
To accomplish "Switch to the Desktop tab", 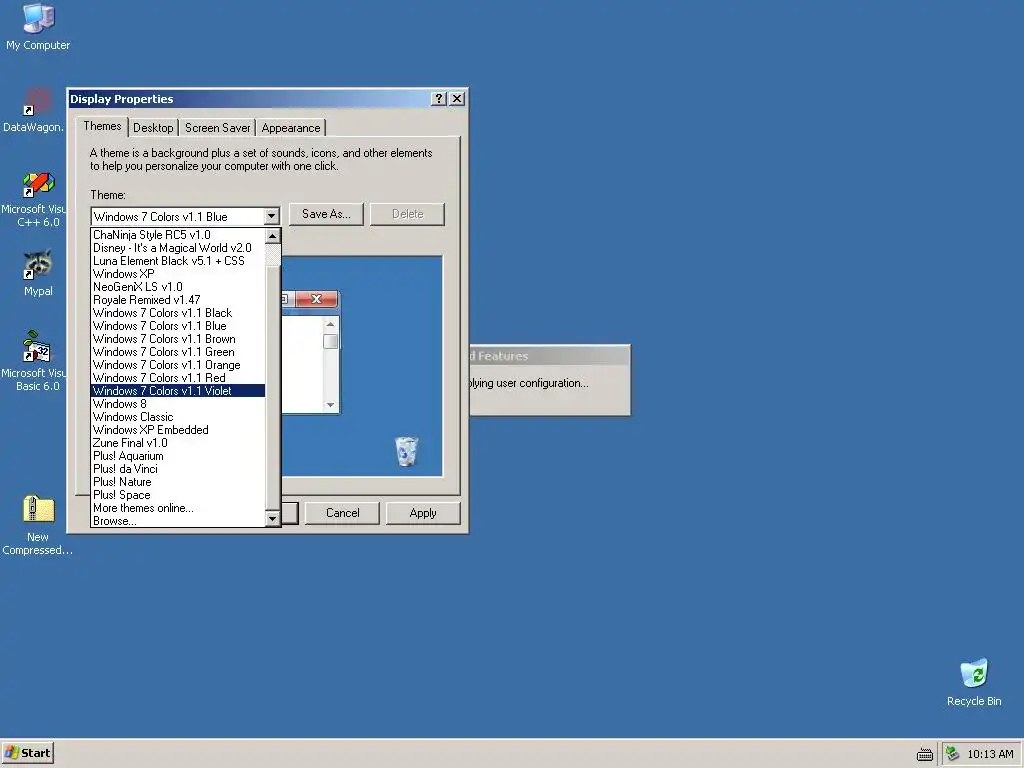I will pyautogui.click(x=153, y=128).
